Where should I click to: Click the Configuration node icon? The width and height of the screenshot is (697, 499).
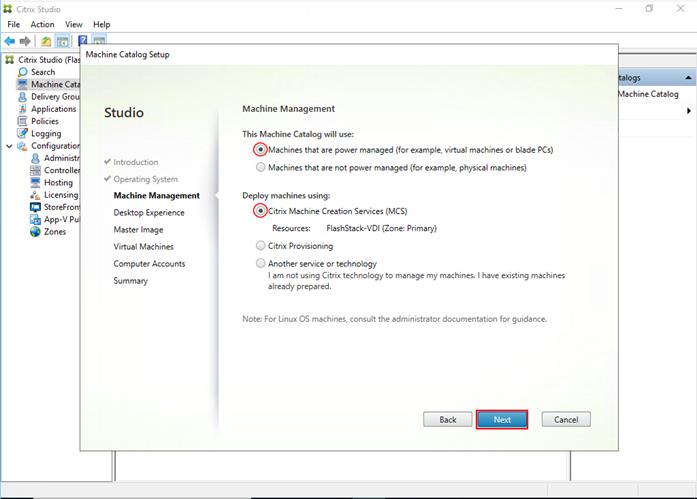[x=22, y=146]
